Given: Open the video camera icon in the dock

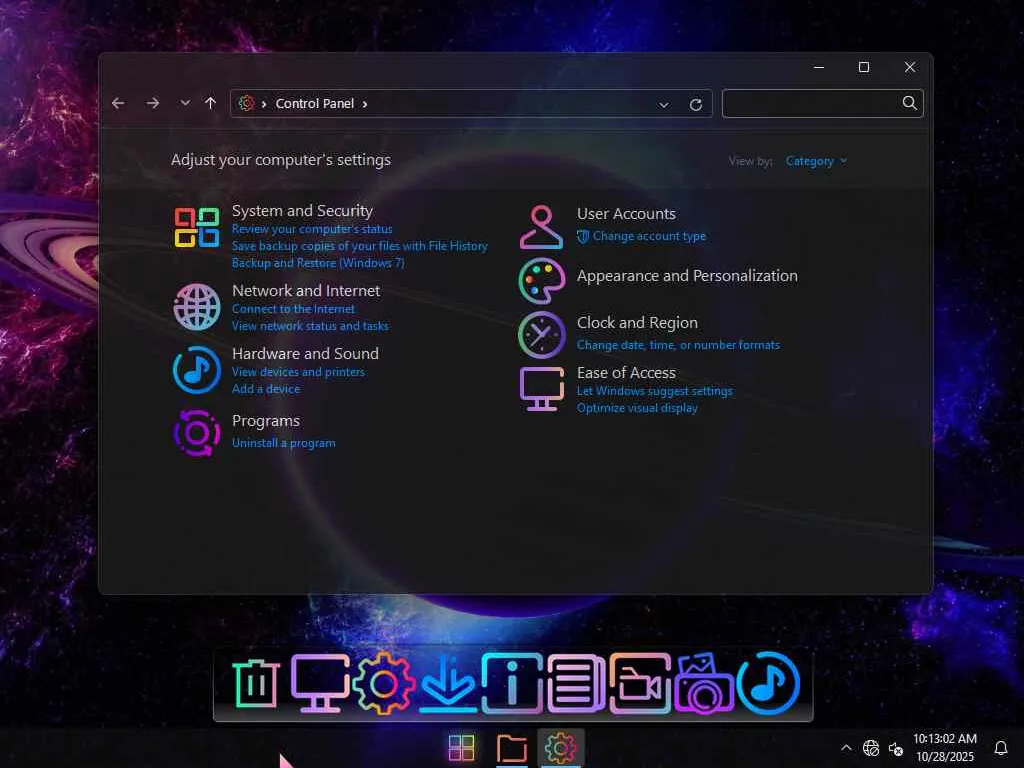Looking at the screenshot, I should pos(639,683).
